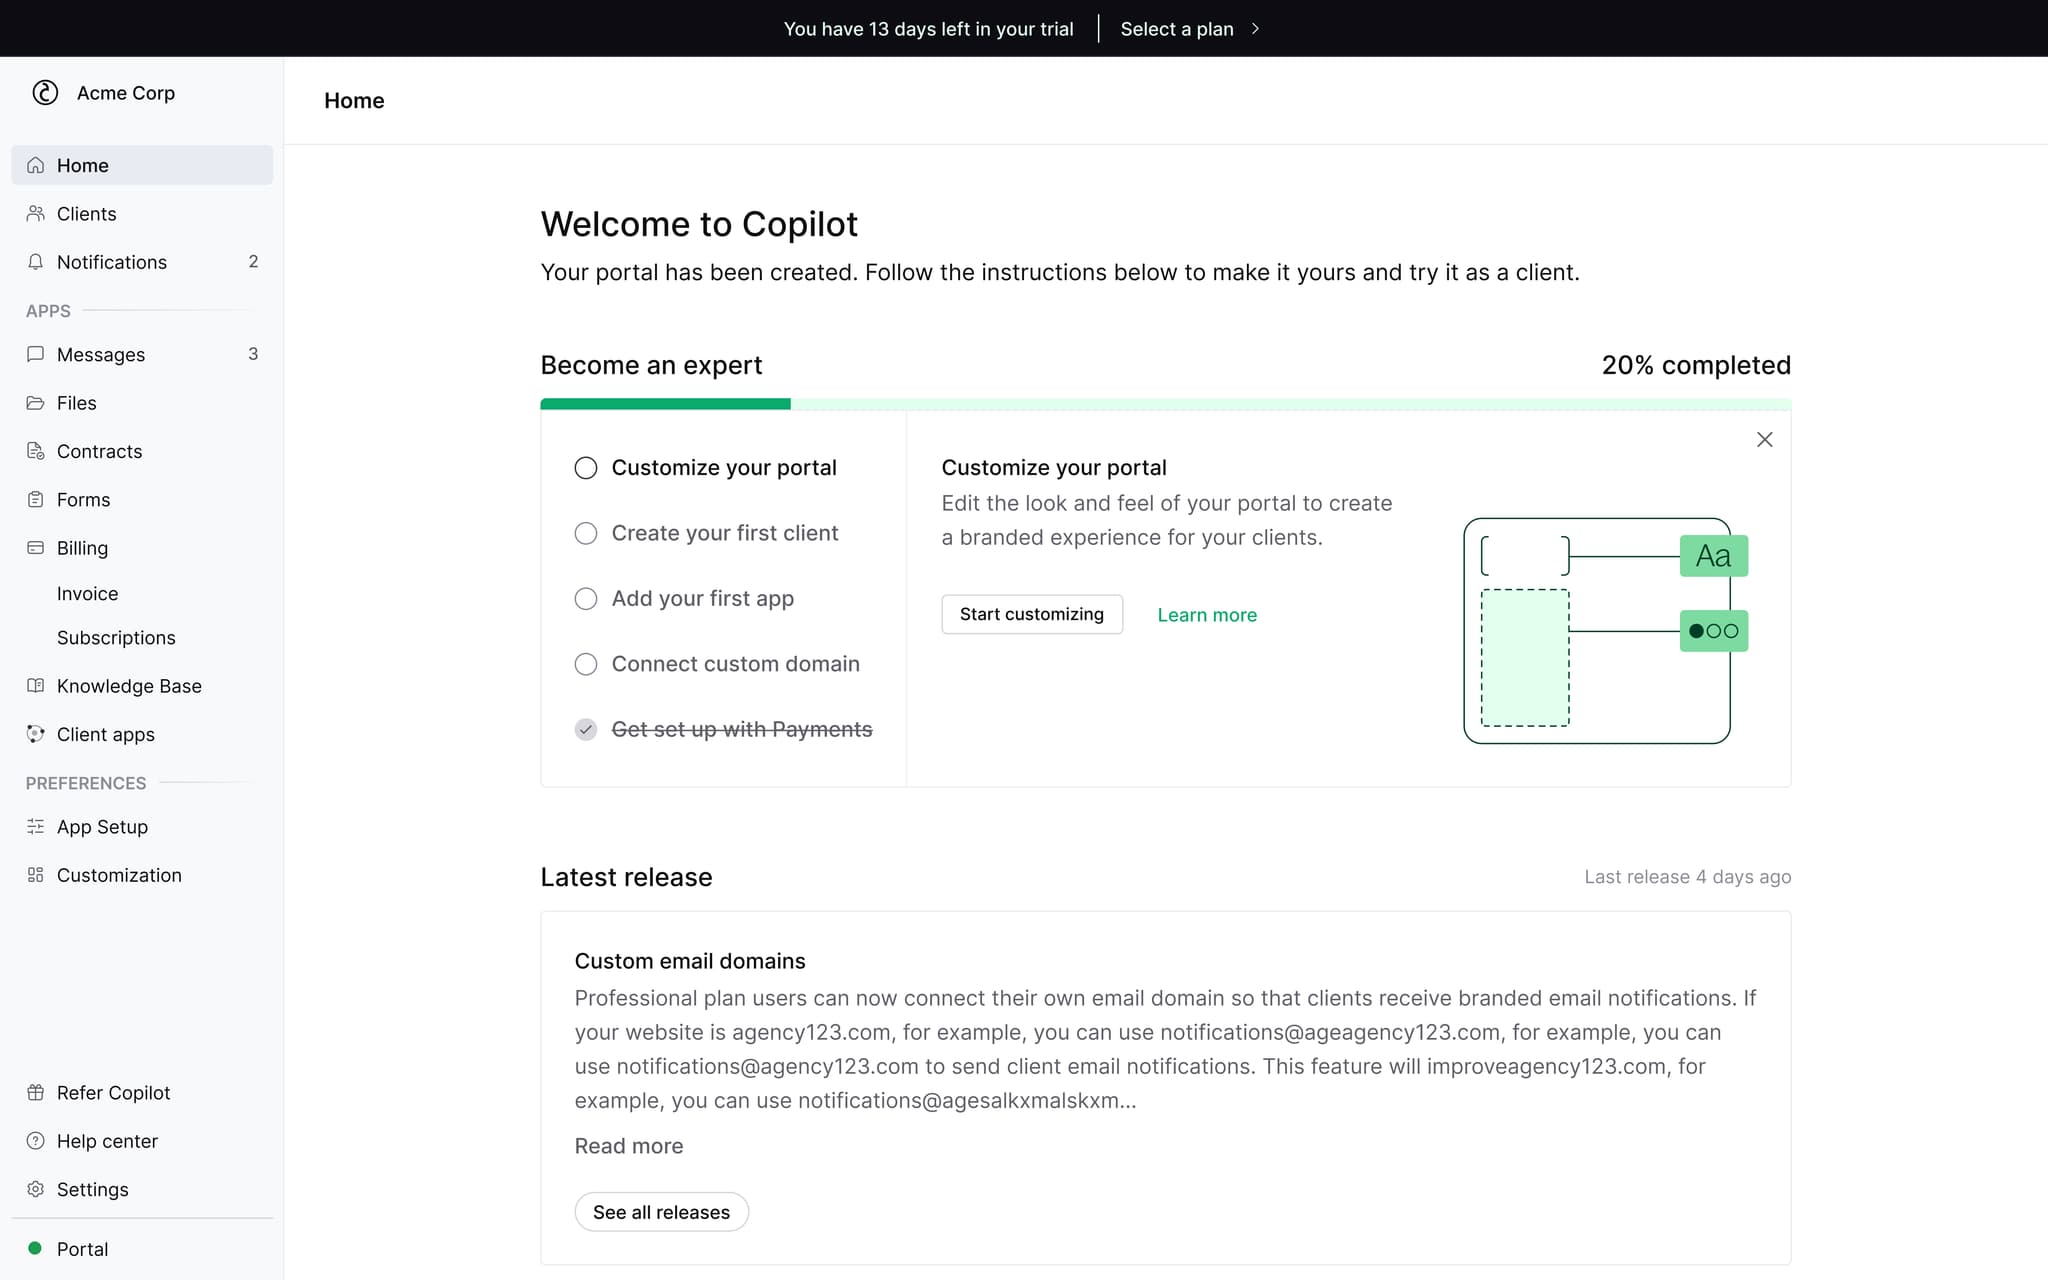
Task: Click the Settings gear icon
Action: (36, 1189)
